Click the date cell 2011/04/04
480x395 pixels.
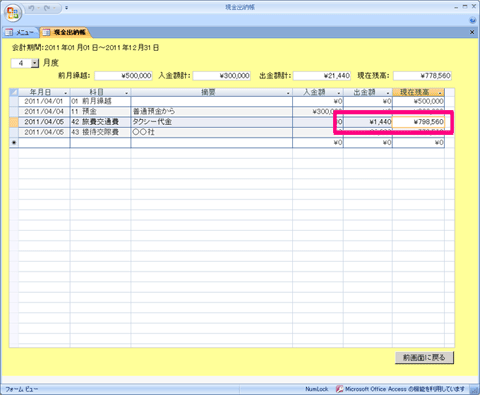point(44,111)
